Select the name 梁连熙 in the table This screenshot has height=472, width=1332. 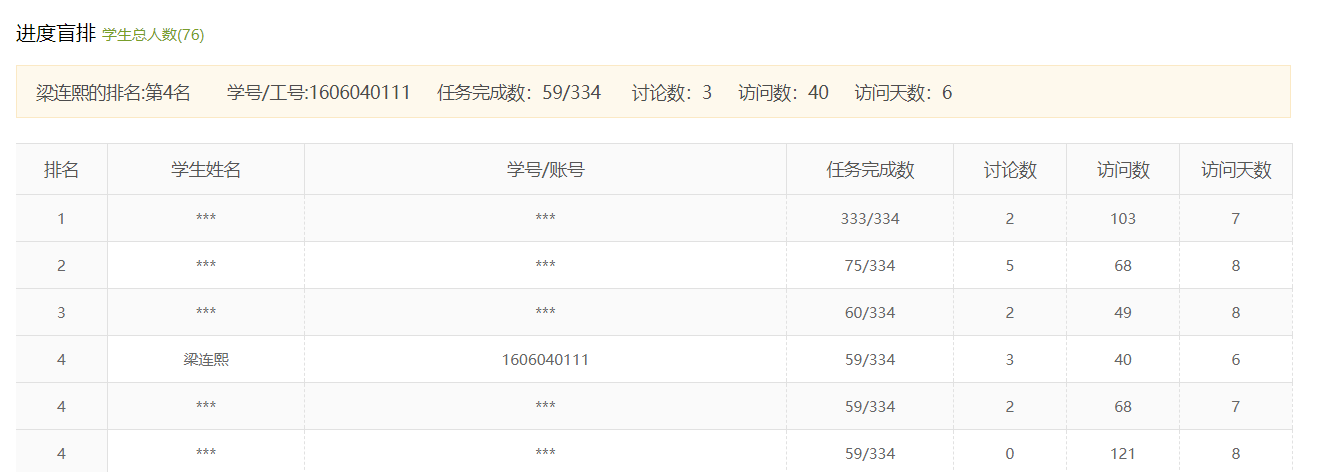(x=206, y=359)
